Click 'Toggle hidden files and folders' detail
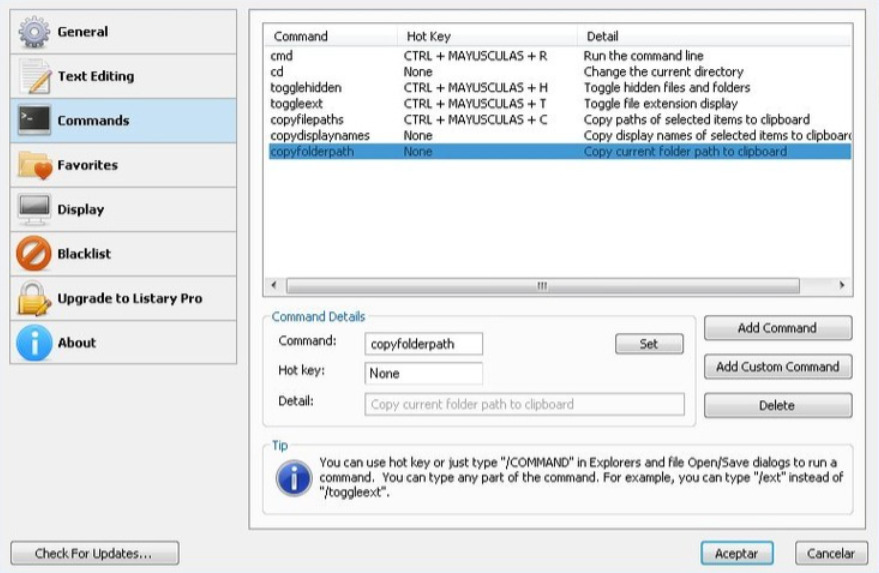Viewport: 879px width, 573px height. click(667, 88)
